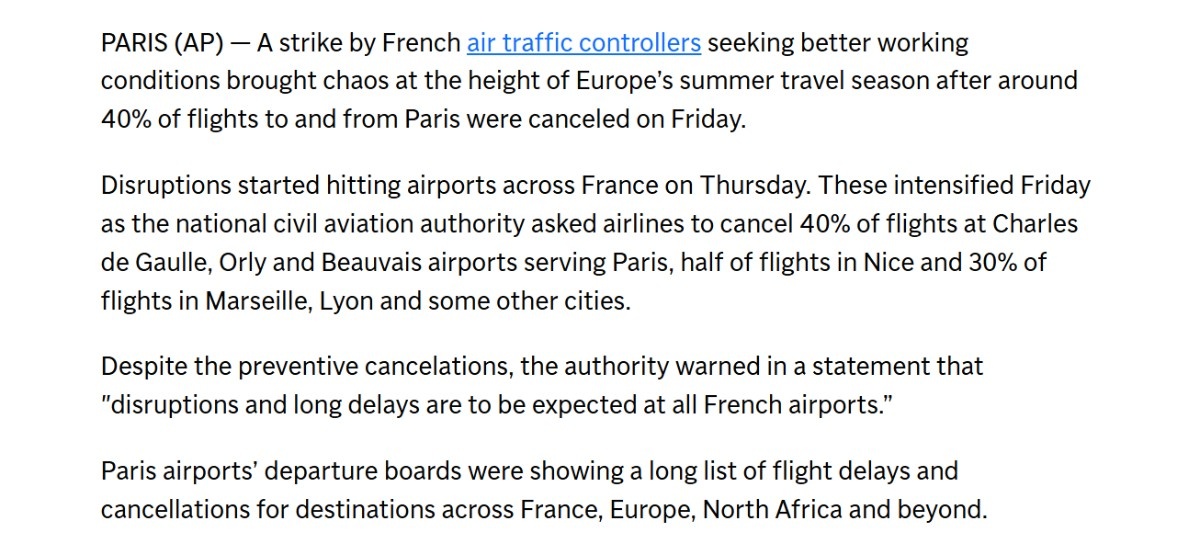The height and width of the screenshot is (549, 1200).
Task: Click the words 'North Africa and beyond'
Action: (x=845, y=509)
